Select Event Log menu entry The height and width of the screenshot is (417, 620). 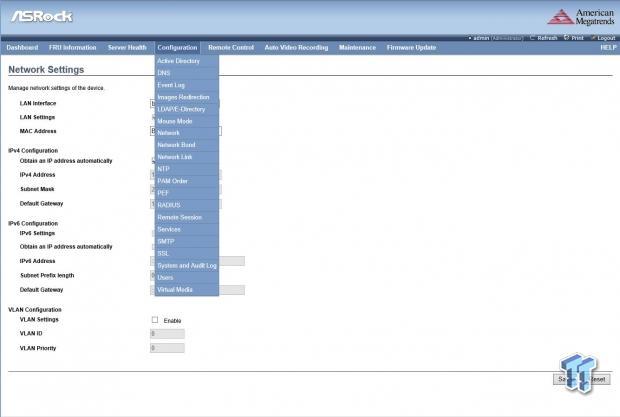(187, 85)
